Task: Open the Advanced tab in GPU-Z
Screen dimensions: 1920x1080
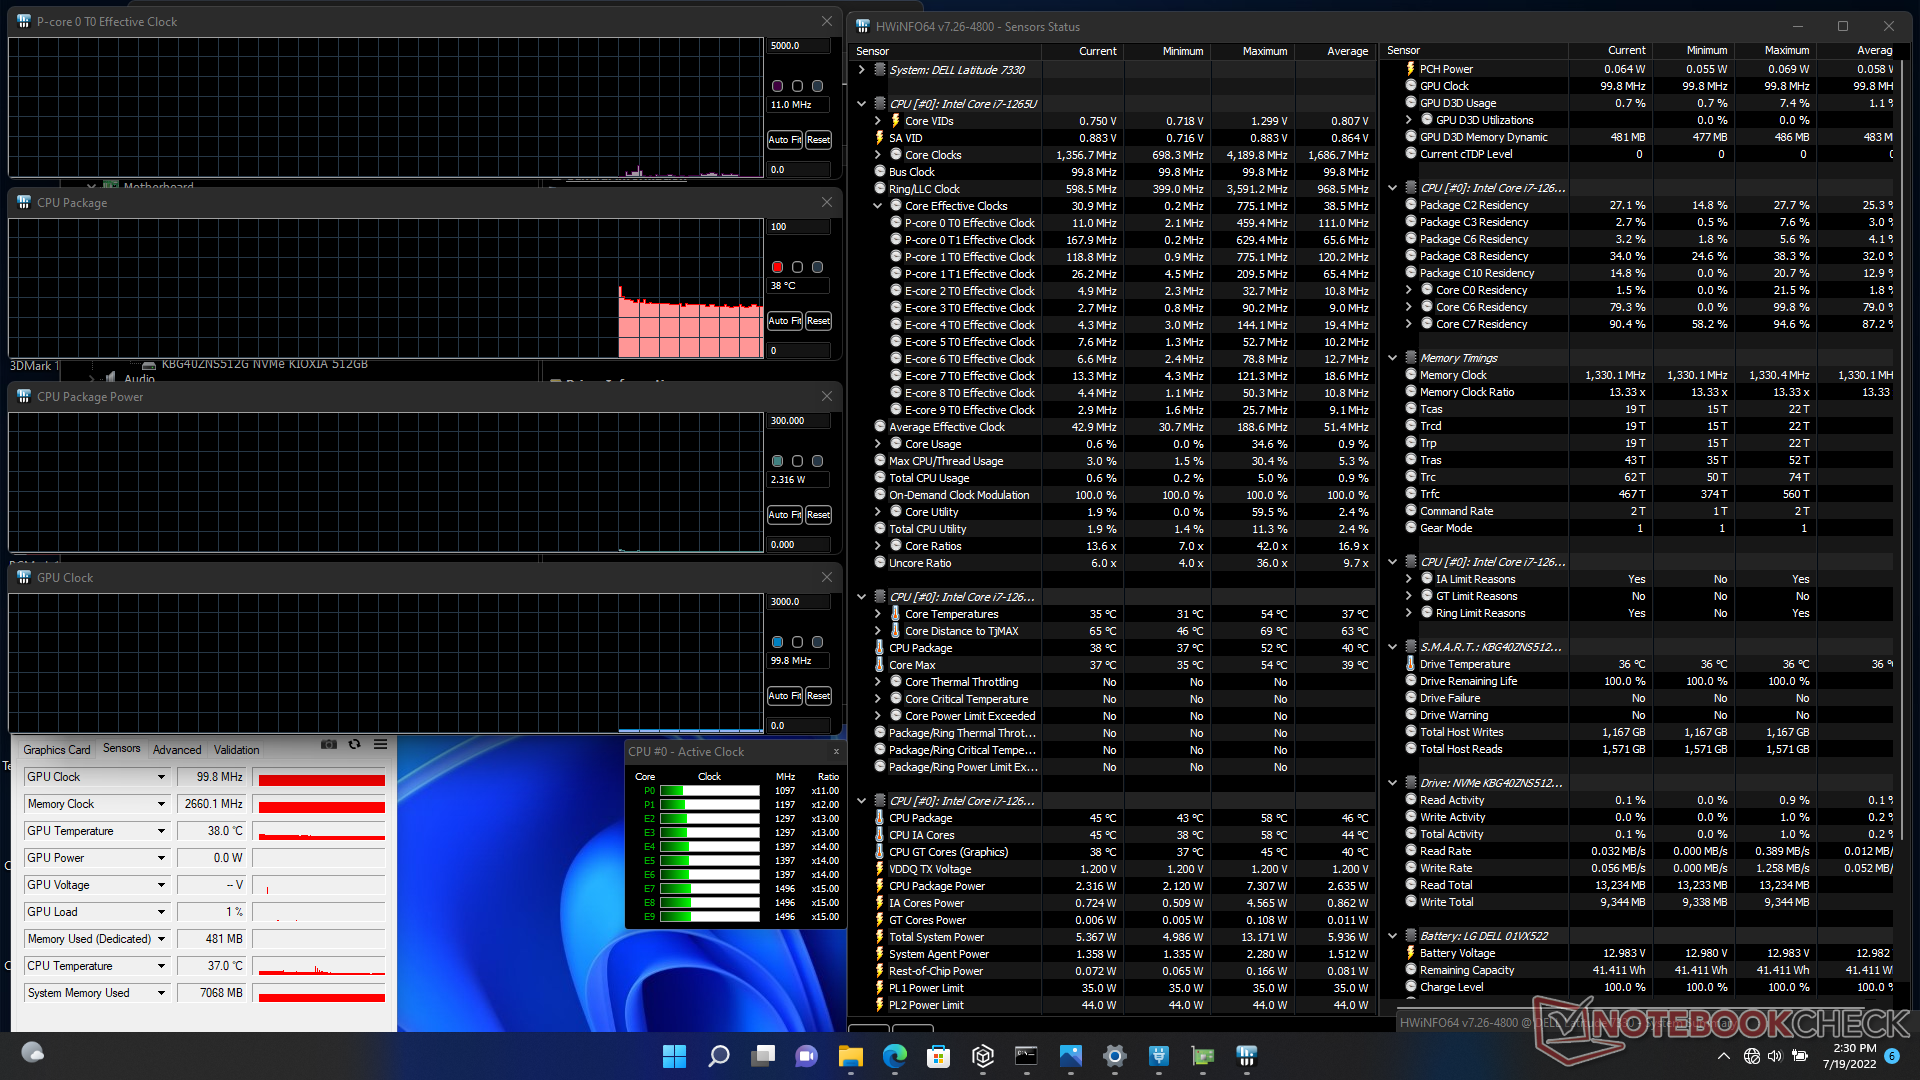Action: click(x=177, y=749)
